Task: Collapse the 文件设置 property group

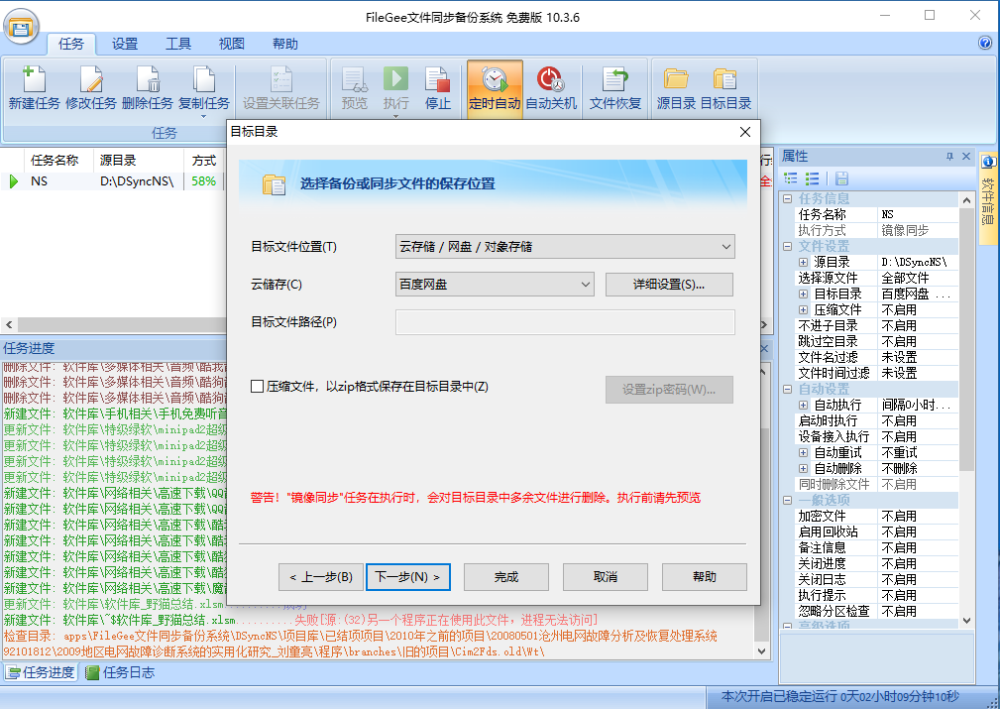Action: click(x=788, y=246)
